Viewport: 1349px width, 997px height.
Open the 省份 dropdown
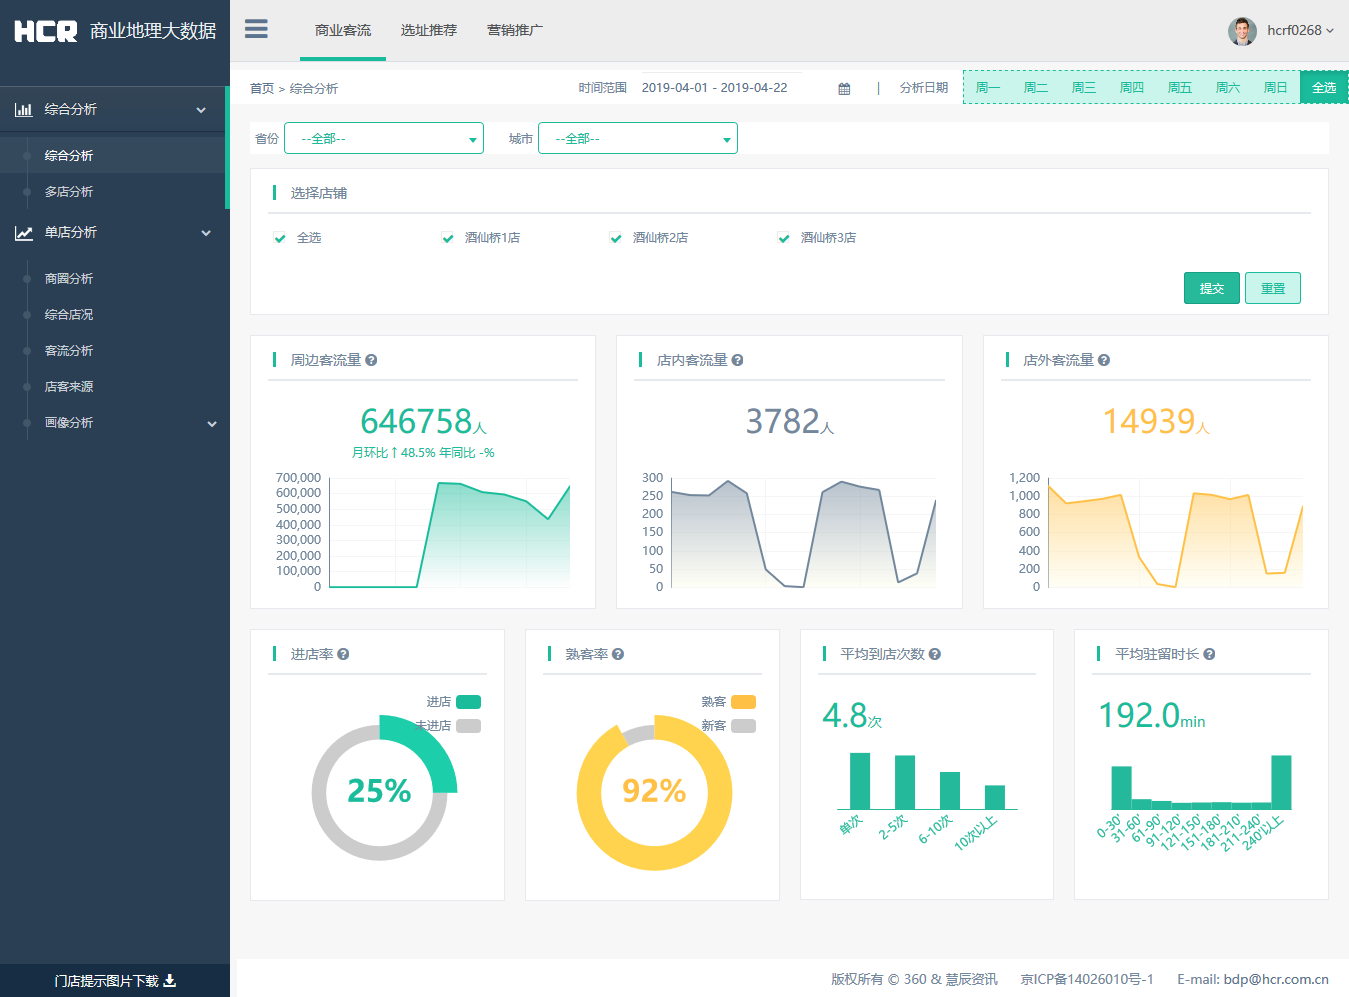(x=384, y=138)
